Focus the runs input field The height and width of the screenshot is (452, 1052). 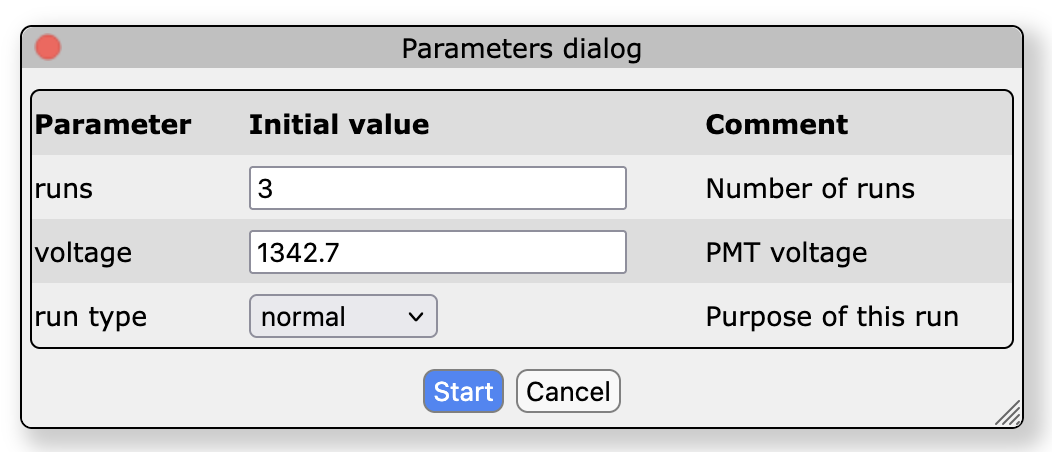(x=437, y=188)
